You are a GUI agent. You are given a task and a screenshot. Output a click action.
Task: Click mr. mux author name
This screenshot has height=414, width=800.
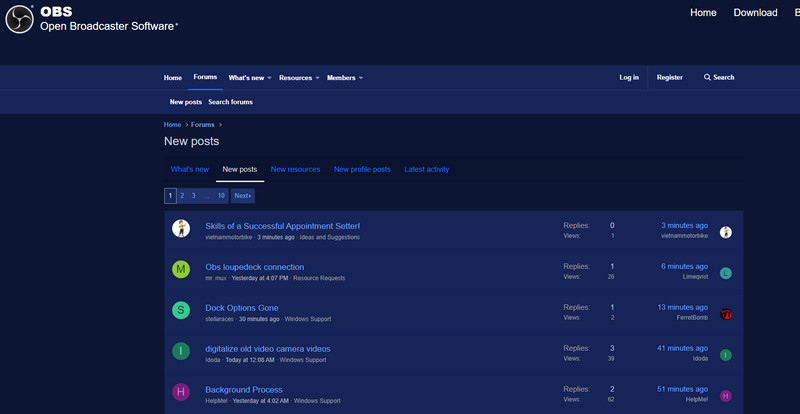[x=216, y=278]
